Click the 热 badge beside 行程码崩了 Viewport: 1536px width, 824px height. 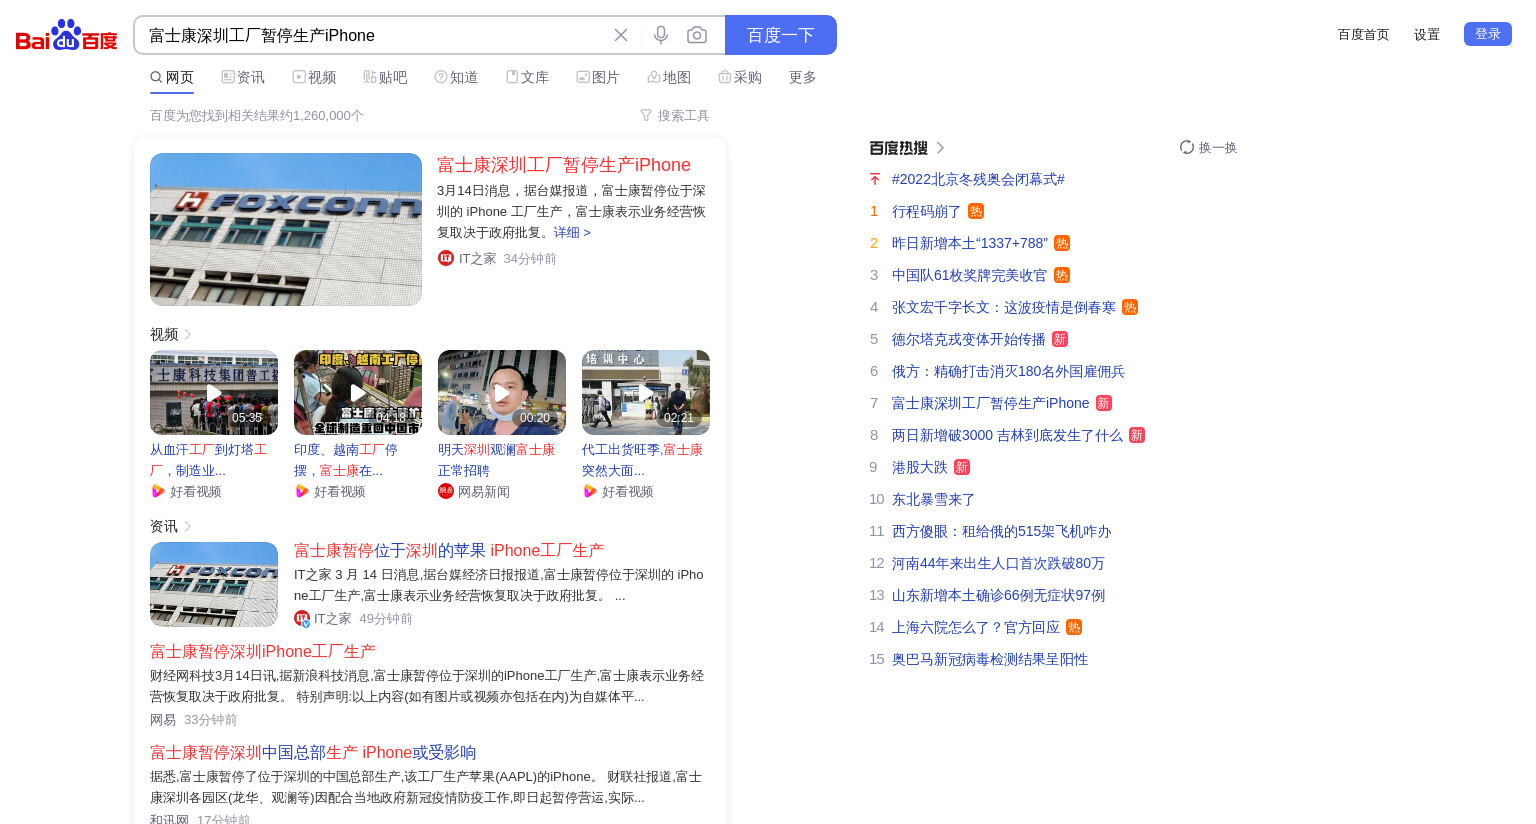(976, 211)
